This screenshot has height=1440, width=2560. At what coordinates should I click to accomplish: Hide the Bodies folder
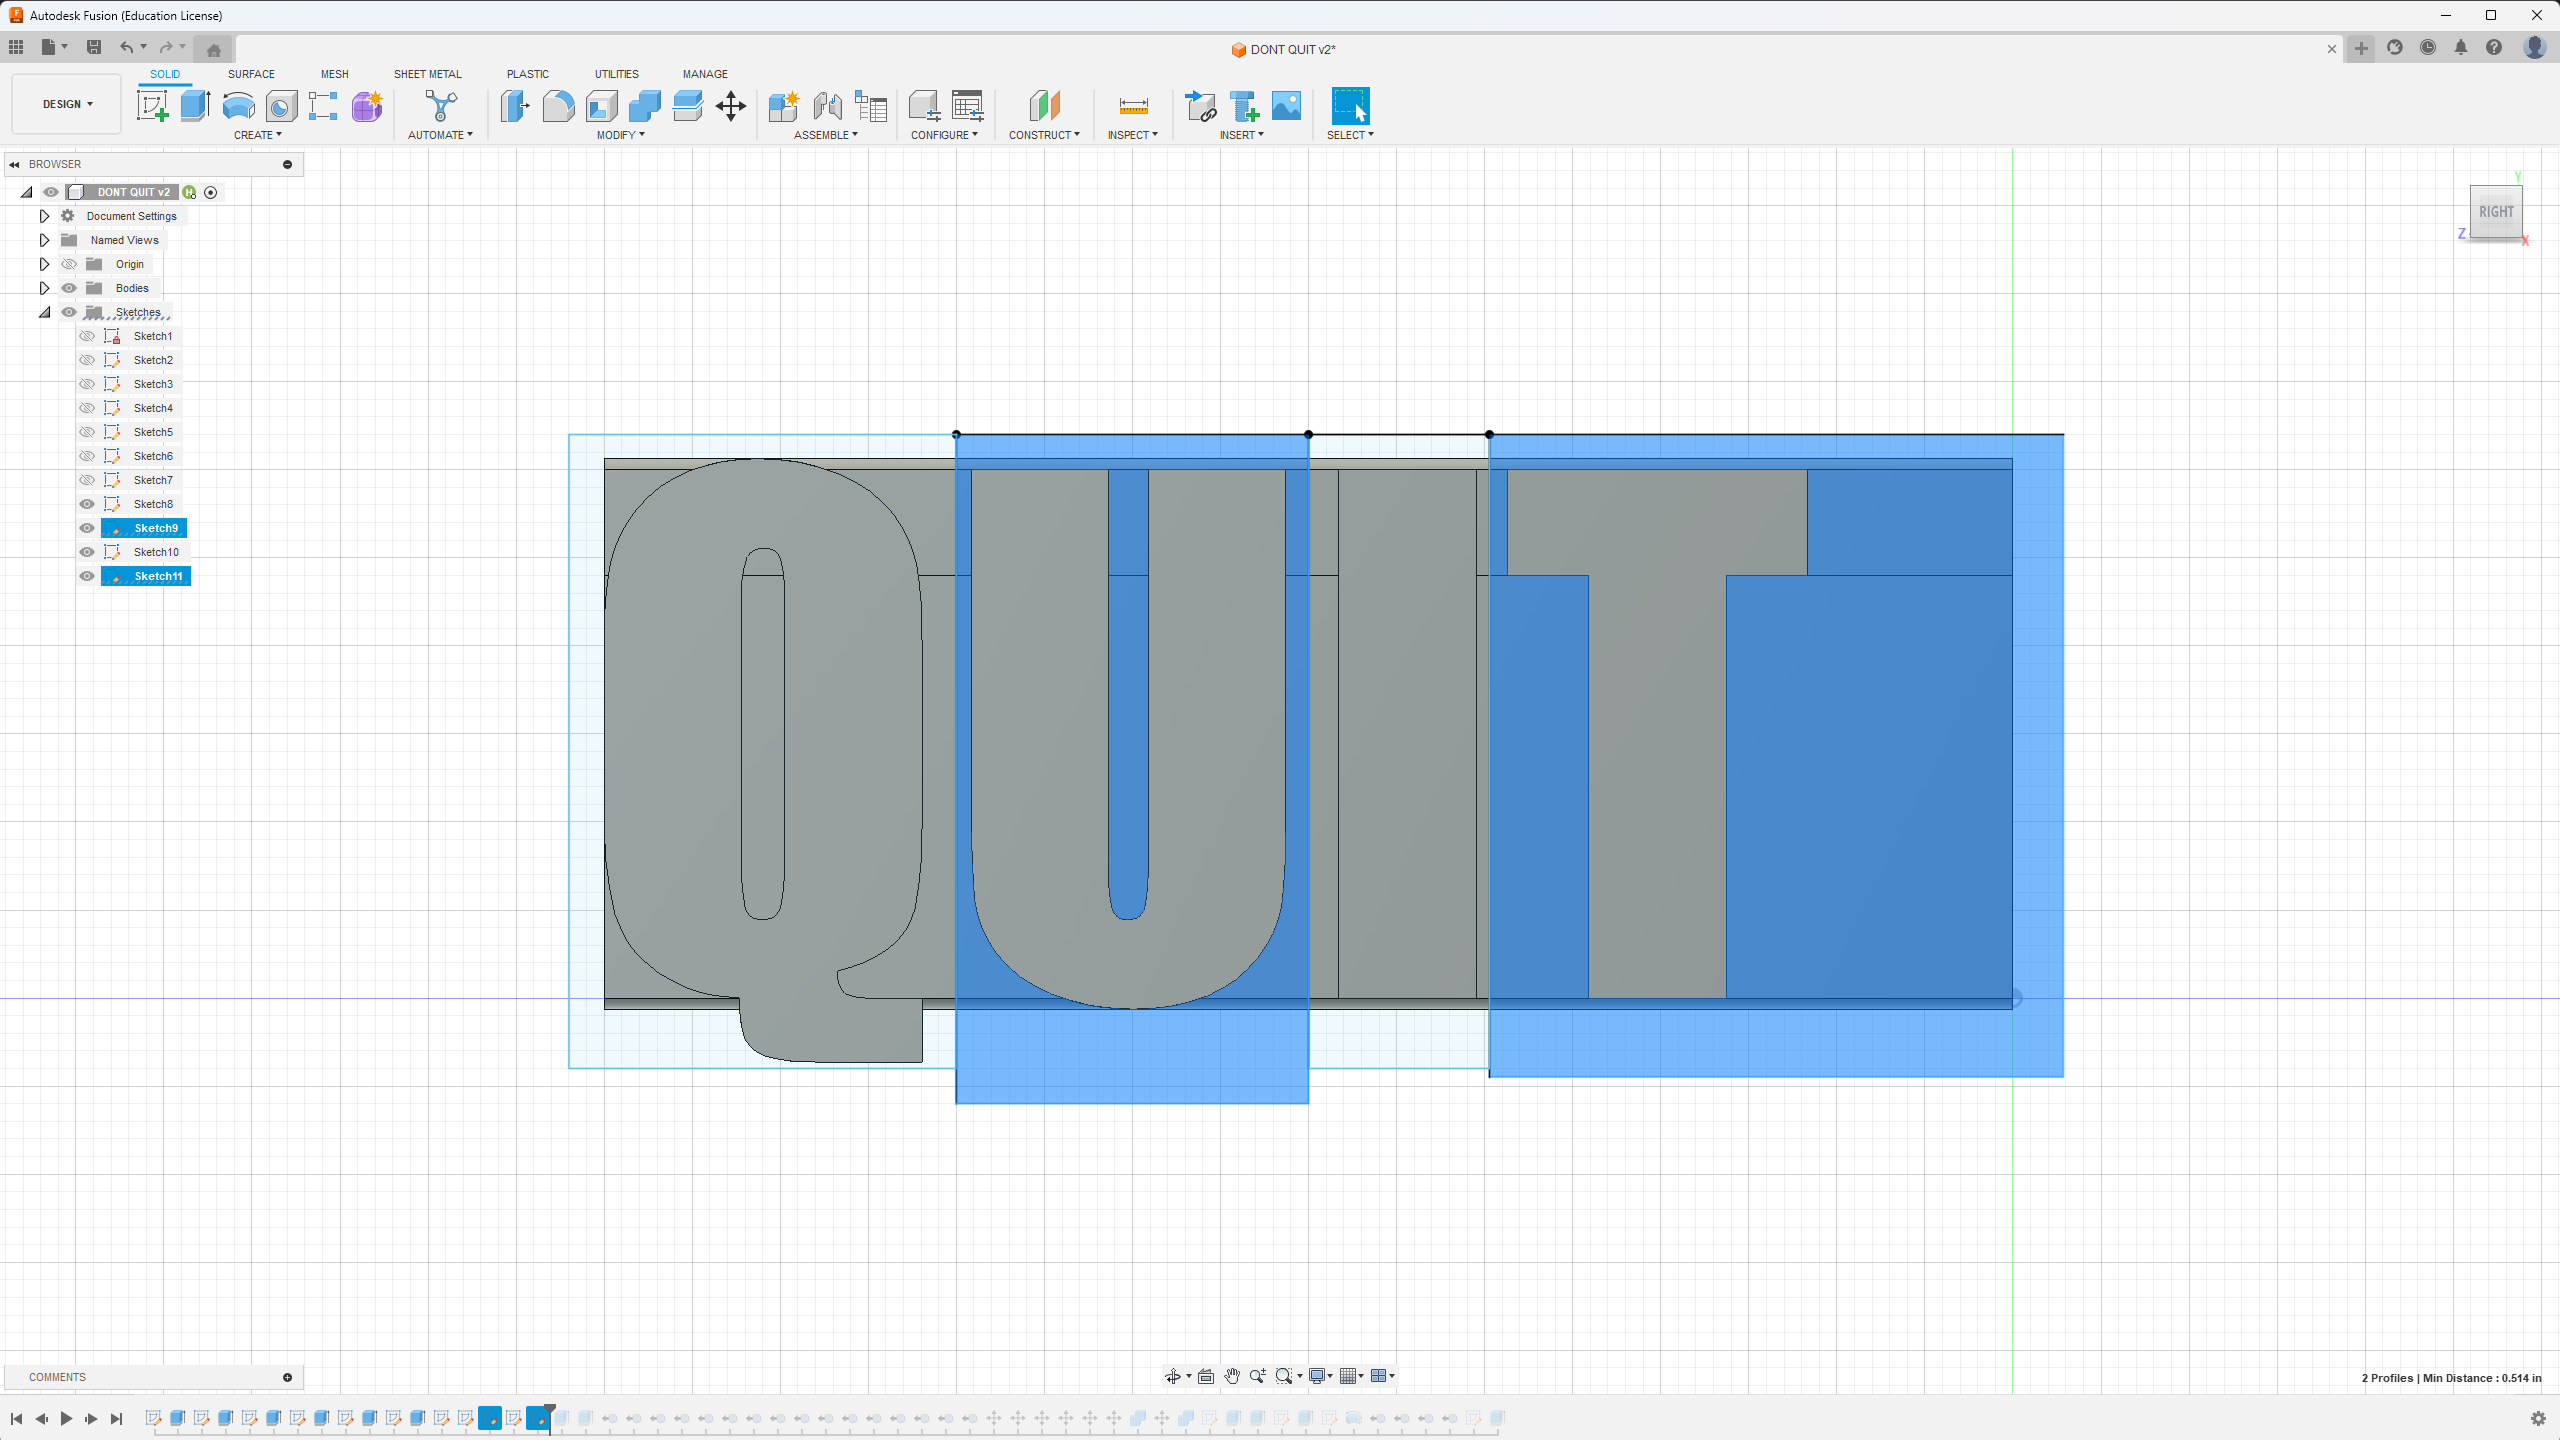(69, 288)
